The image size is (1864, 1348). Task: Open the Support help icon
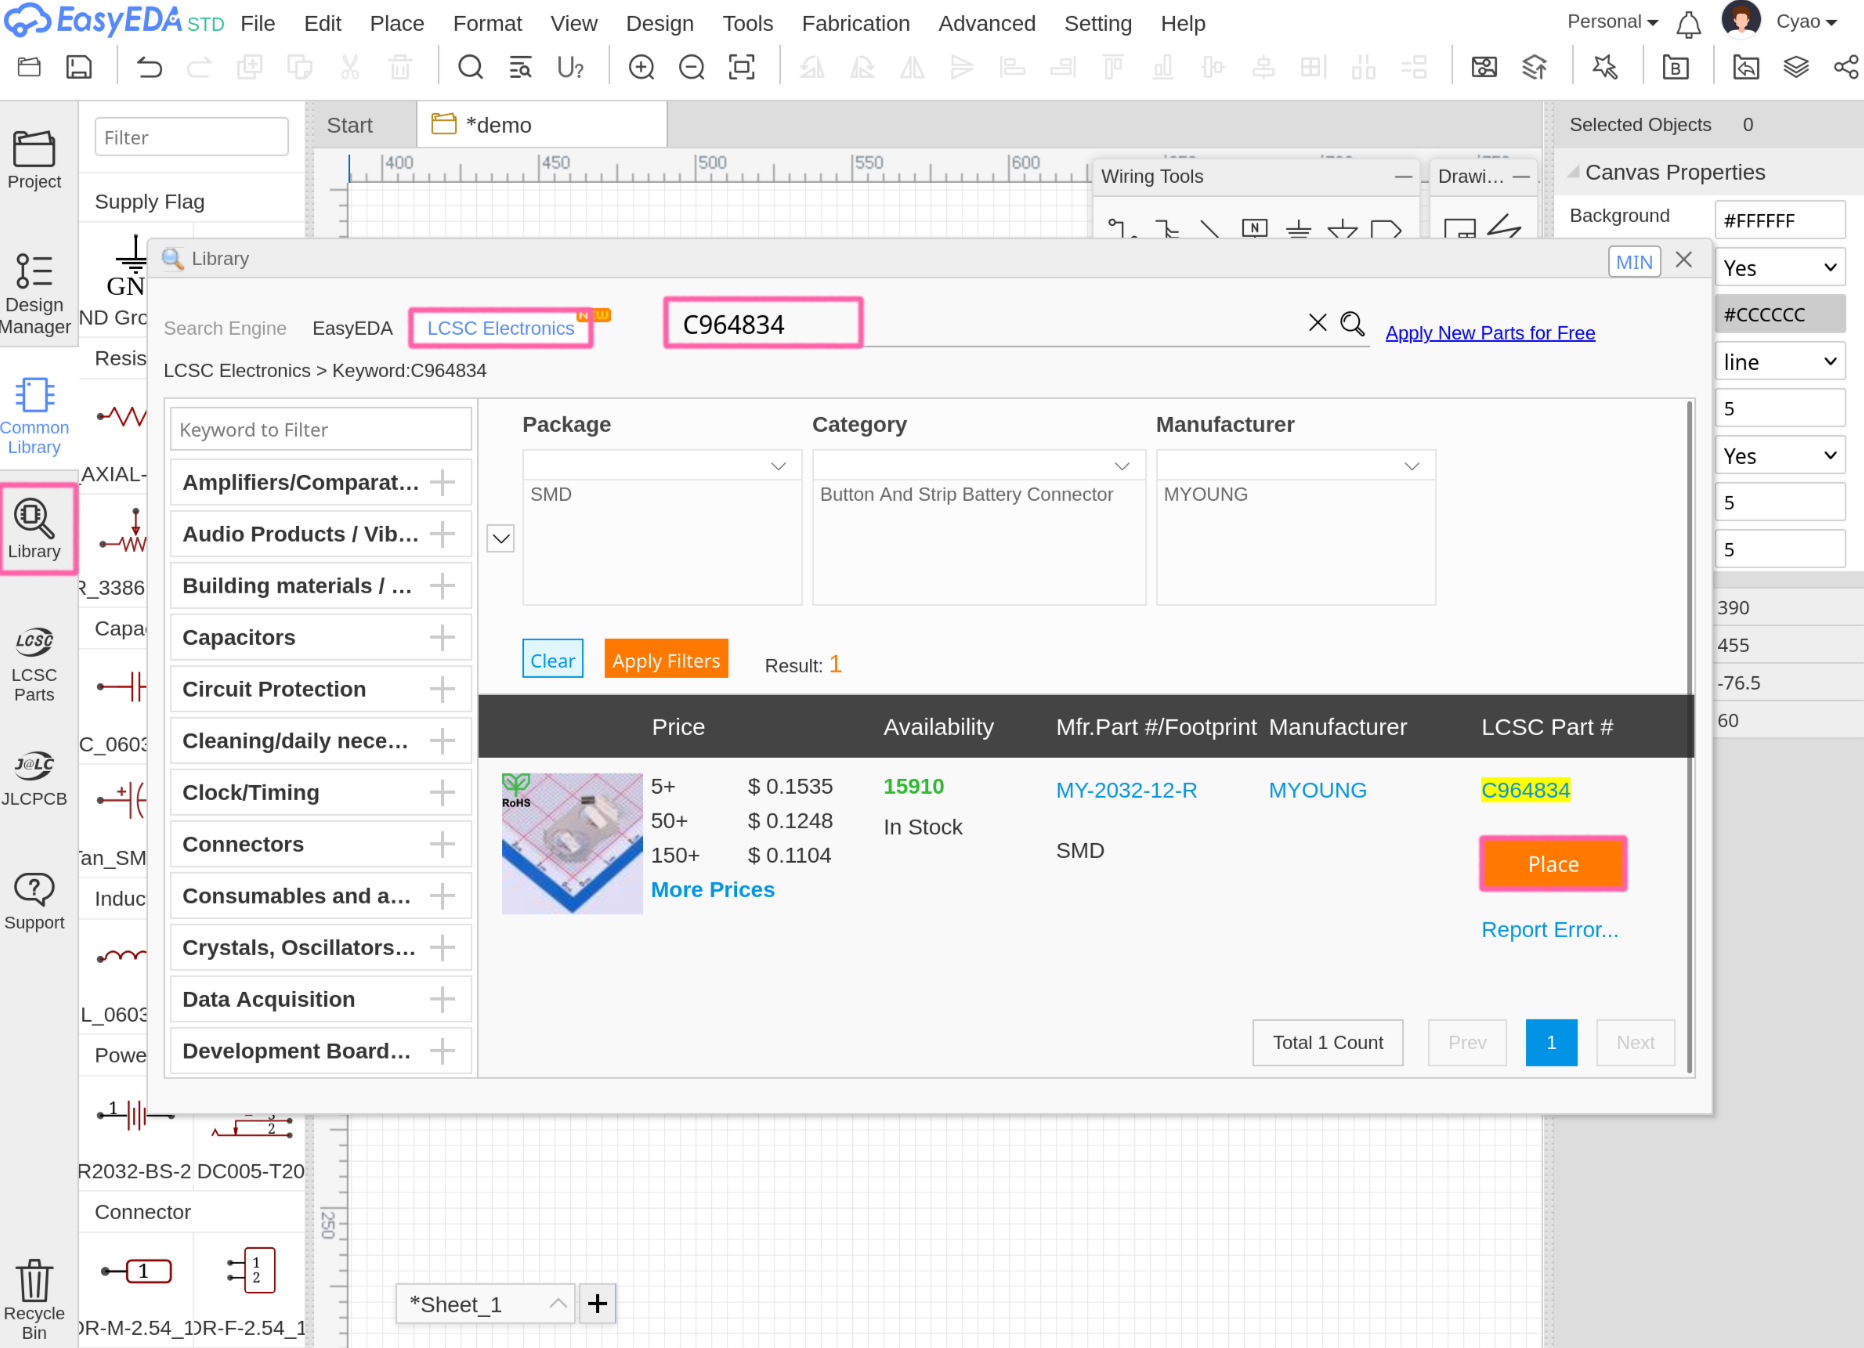[x=34, y=900]
